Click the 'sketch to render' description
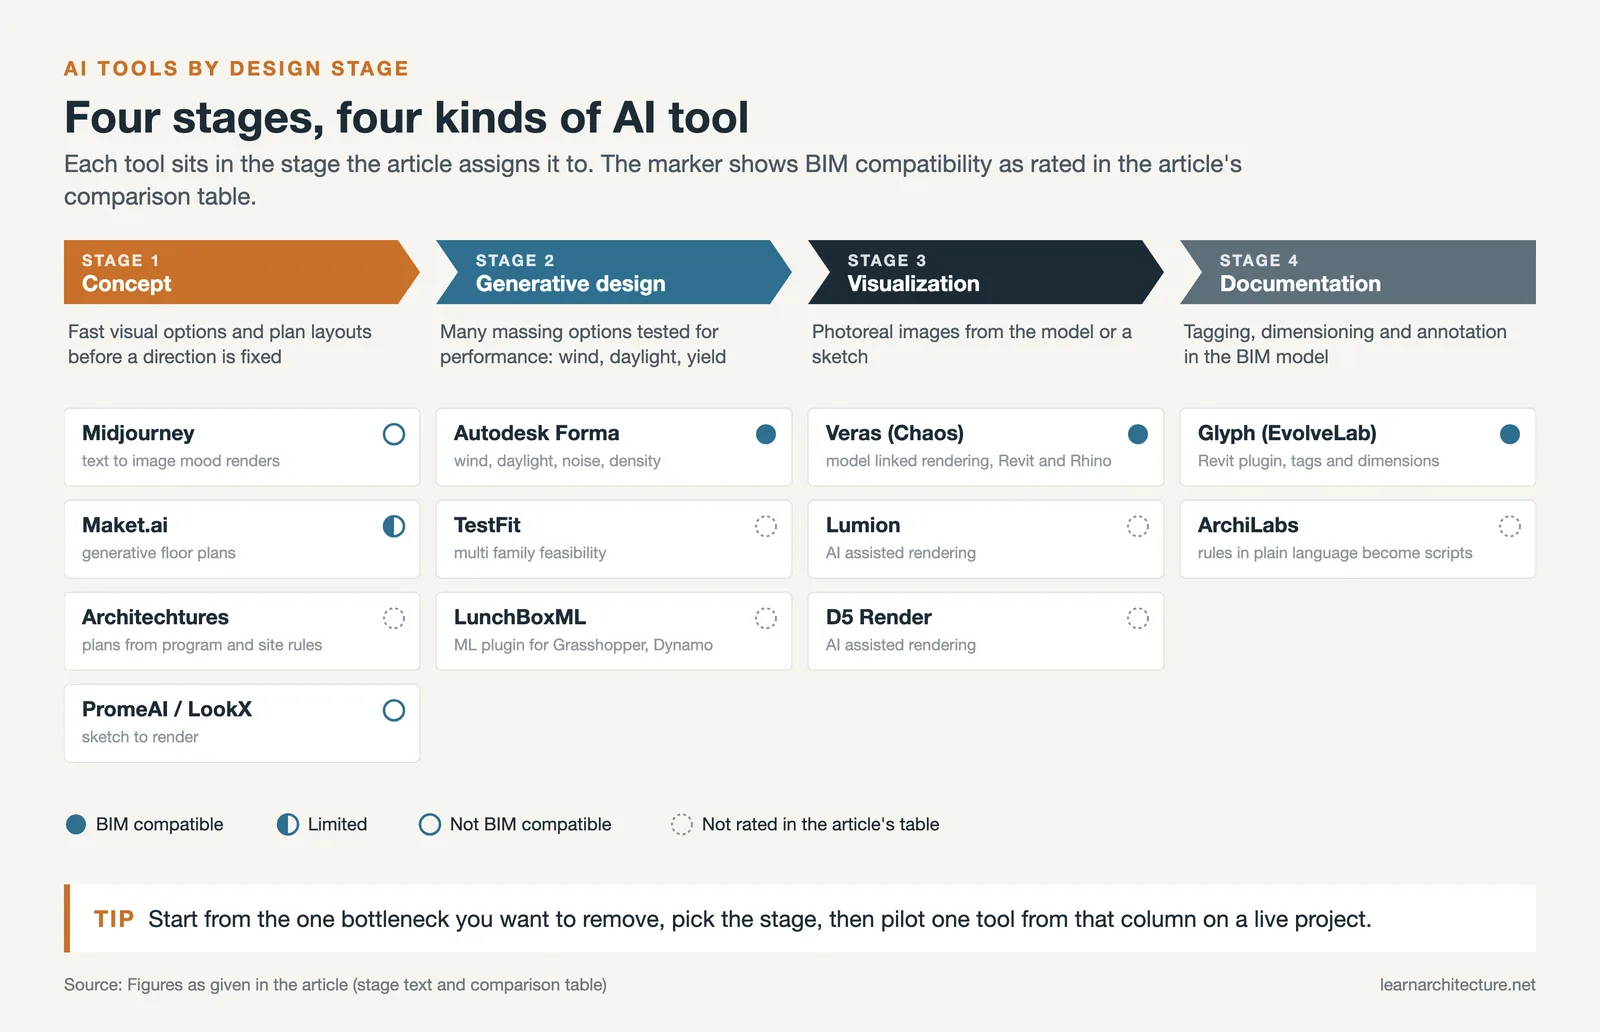Screen dimensions: 1600x1032 point(140,737)
